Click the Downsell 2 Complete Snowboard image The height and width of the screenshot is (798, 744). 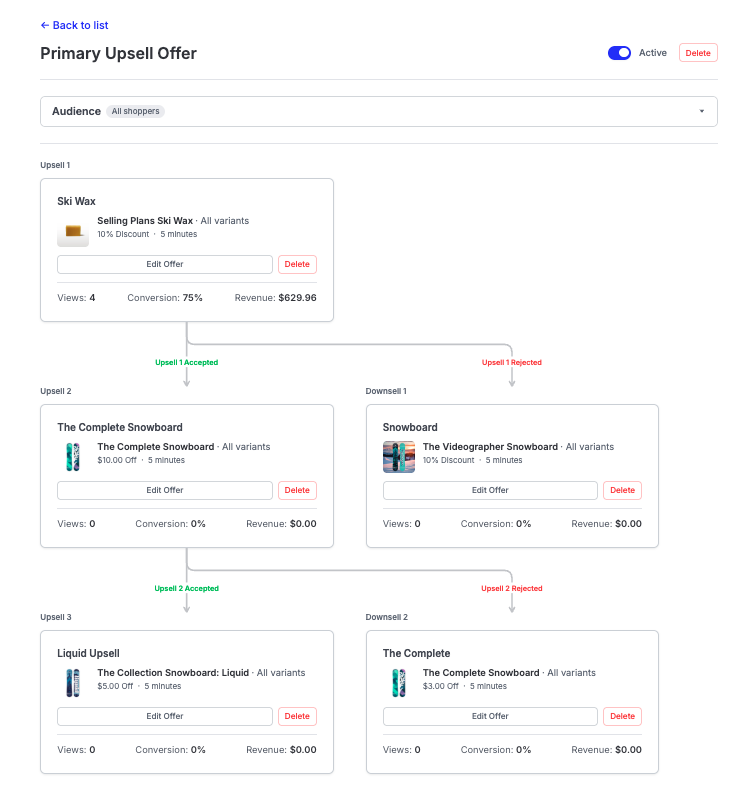pos(398,683)
